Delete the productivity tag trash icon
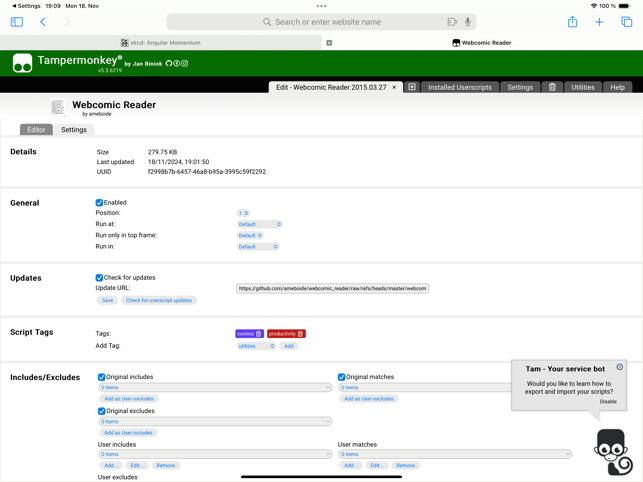The width and height of the screenshot is (643, 482). [300, 334]
